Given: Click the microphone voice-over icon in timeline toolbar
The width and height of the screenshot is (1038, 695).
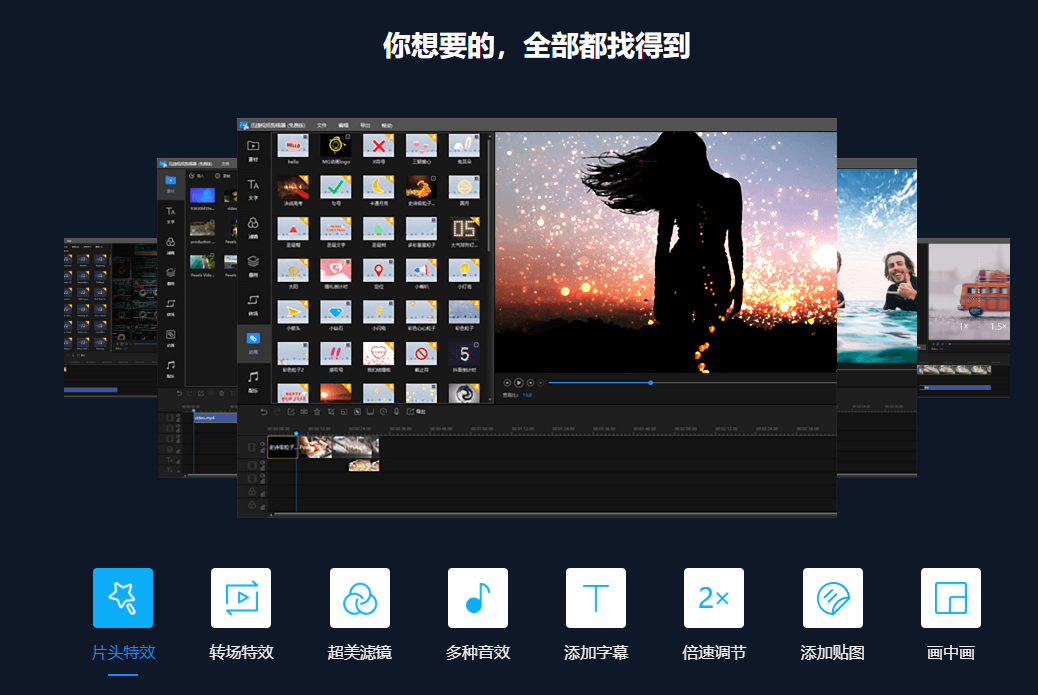Looking at the screenshot, I should pos(397,412).
